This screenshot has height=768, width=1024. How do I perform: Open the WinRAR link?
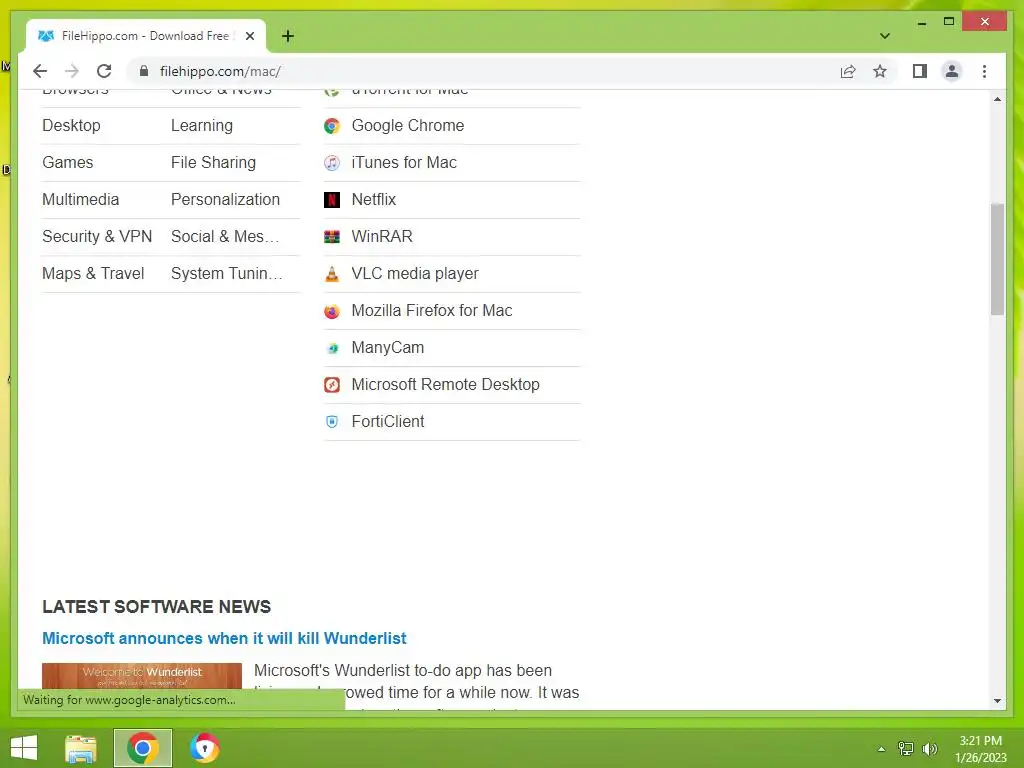click(x=382, y=236)
